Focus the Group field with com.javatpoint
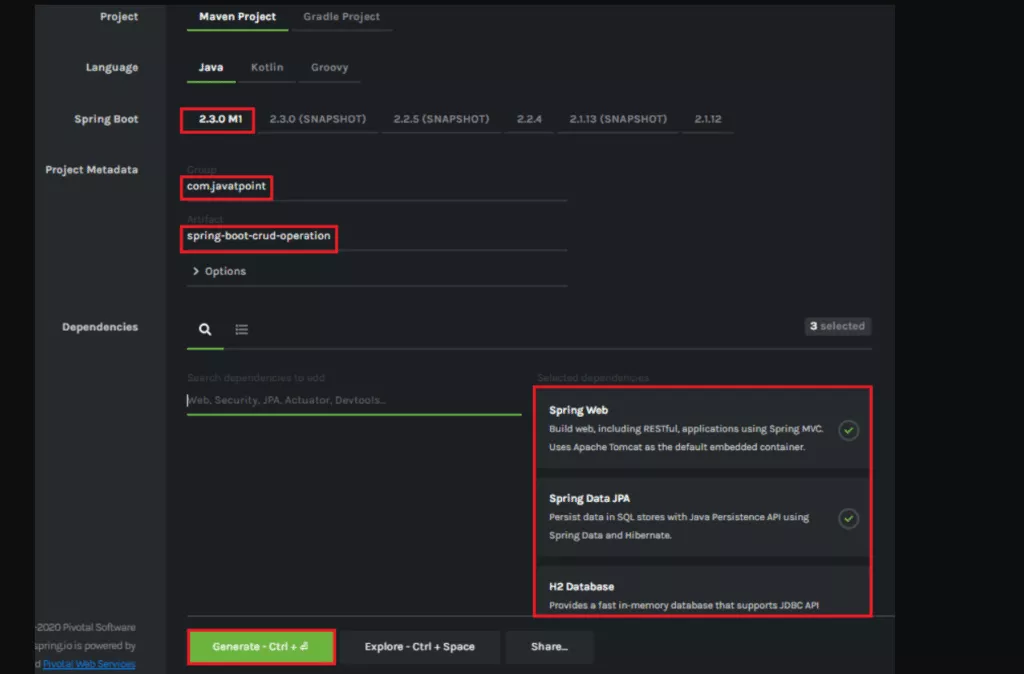 (375, 187)
